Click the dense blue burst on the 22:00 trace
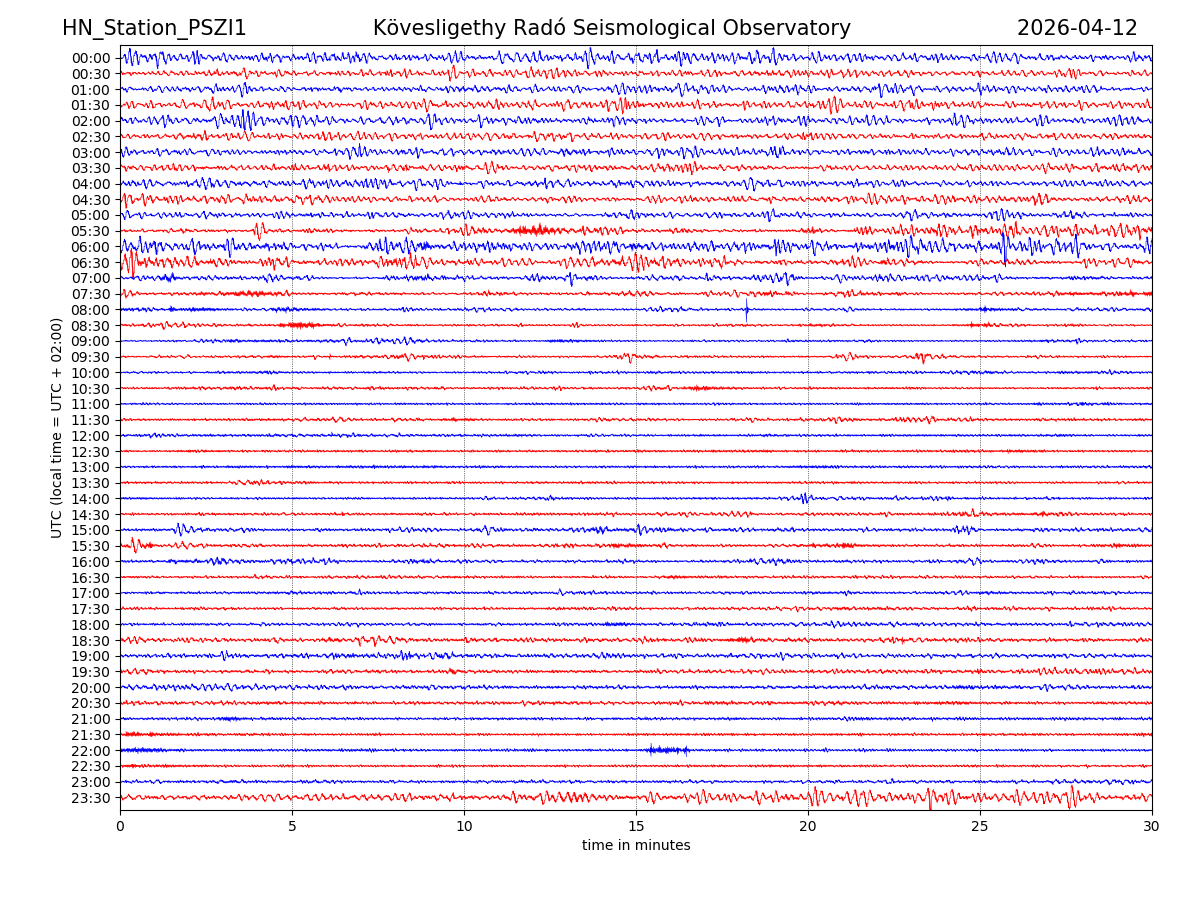 [x=667, y=750]
